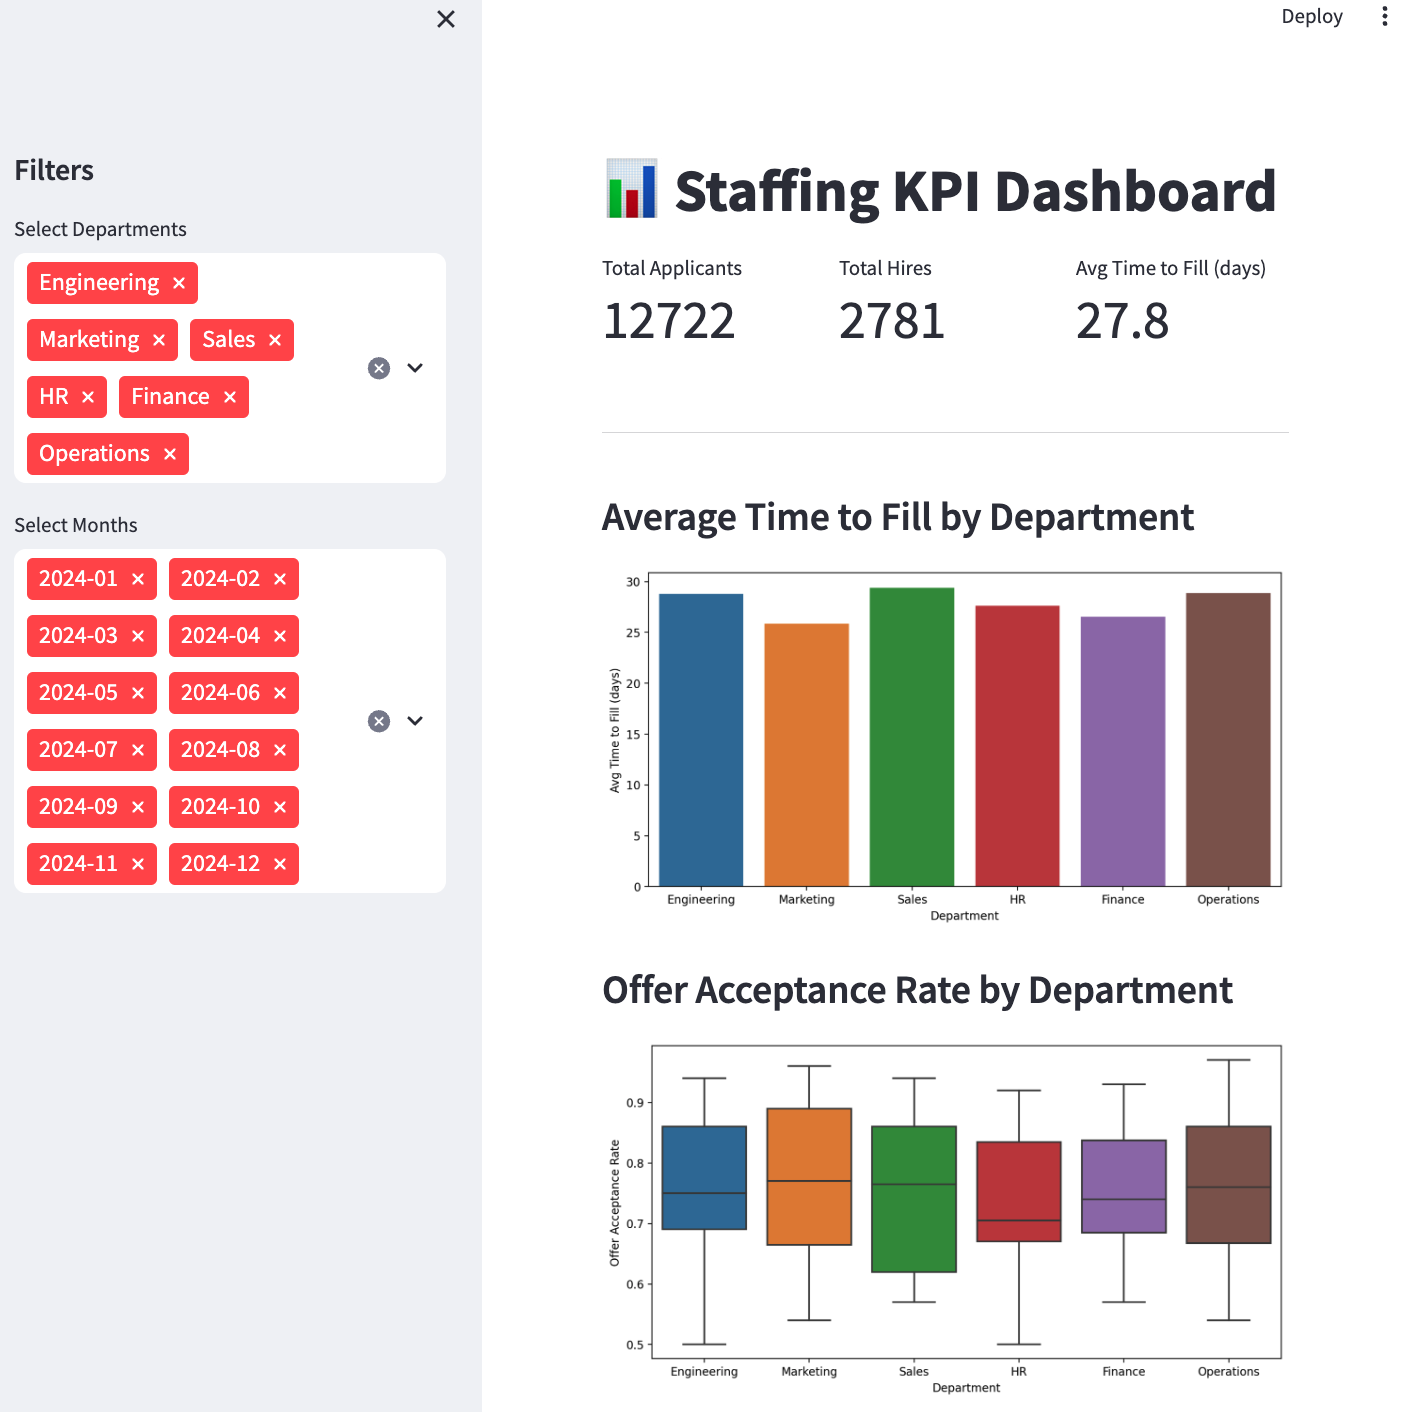
Task: Remove the 2024-04 month tag
Action: pos(280,636)
